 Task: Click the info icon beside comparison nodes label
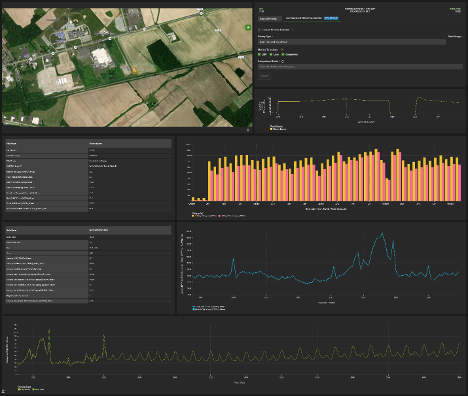coord(282,61)
